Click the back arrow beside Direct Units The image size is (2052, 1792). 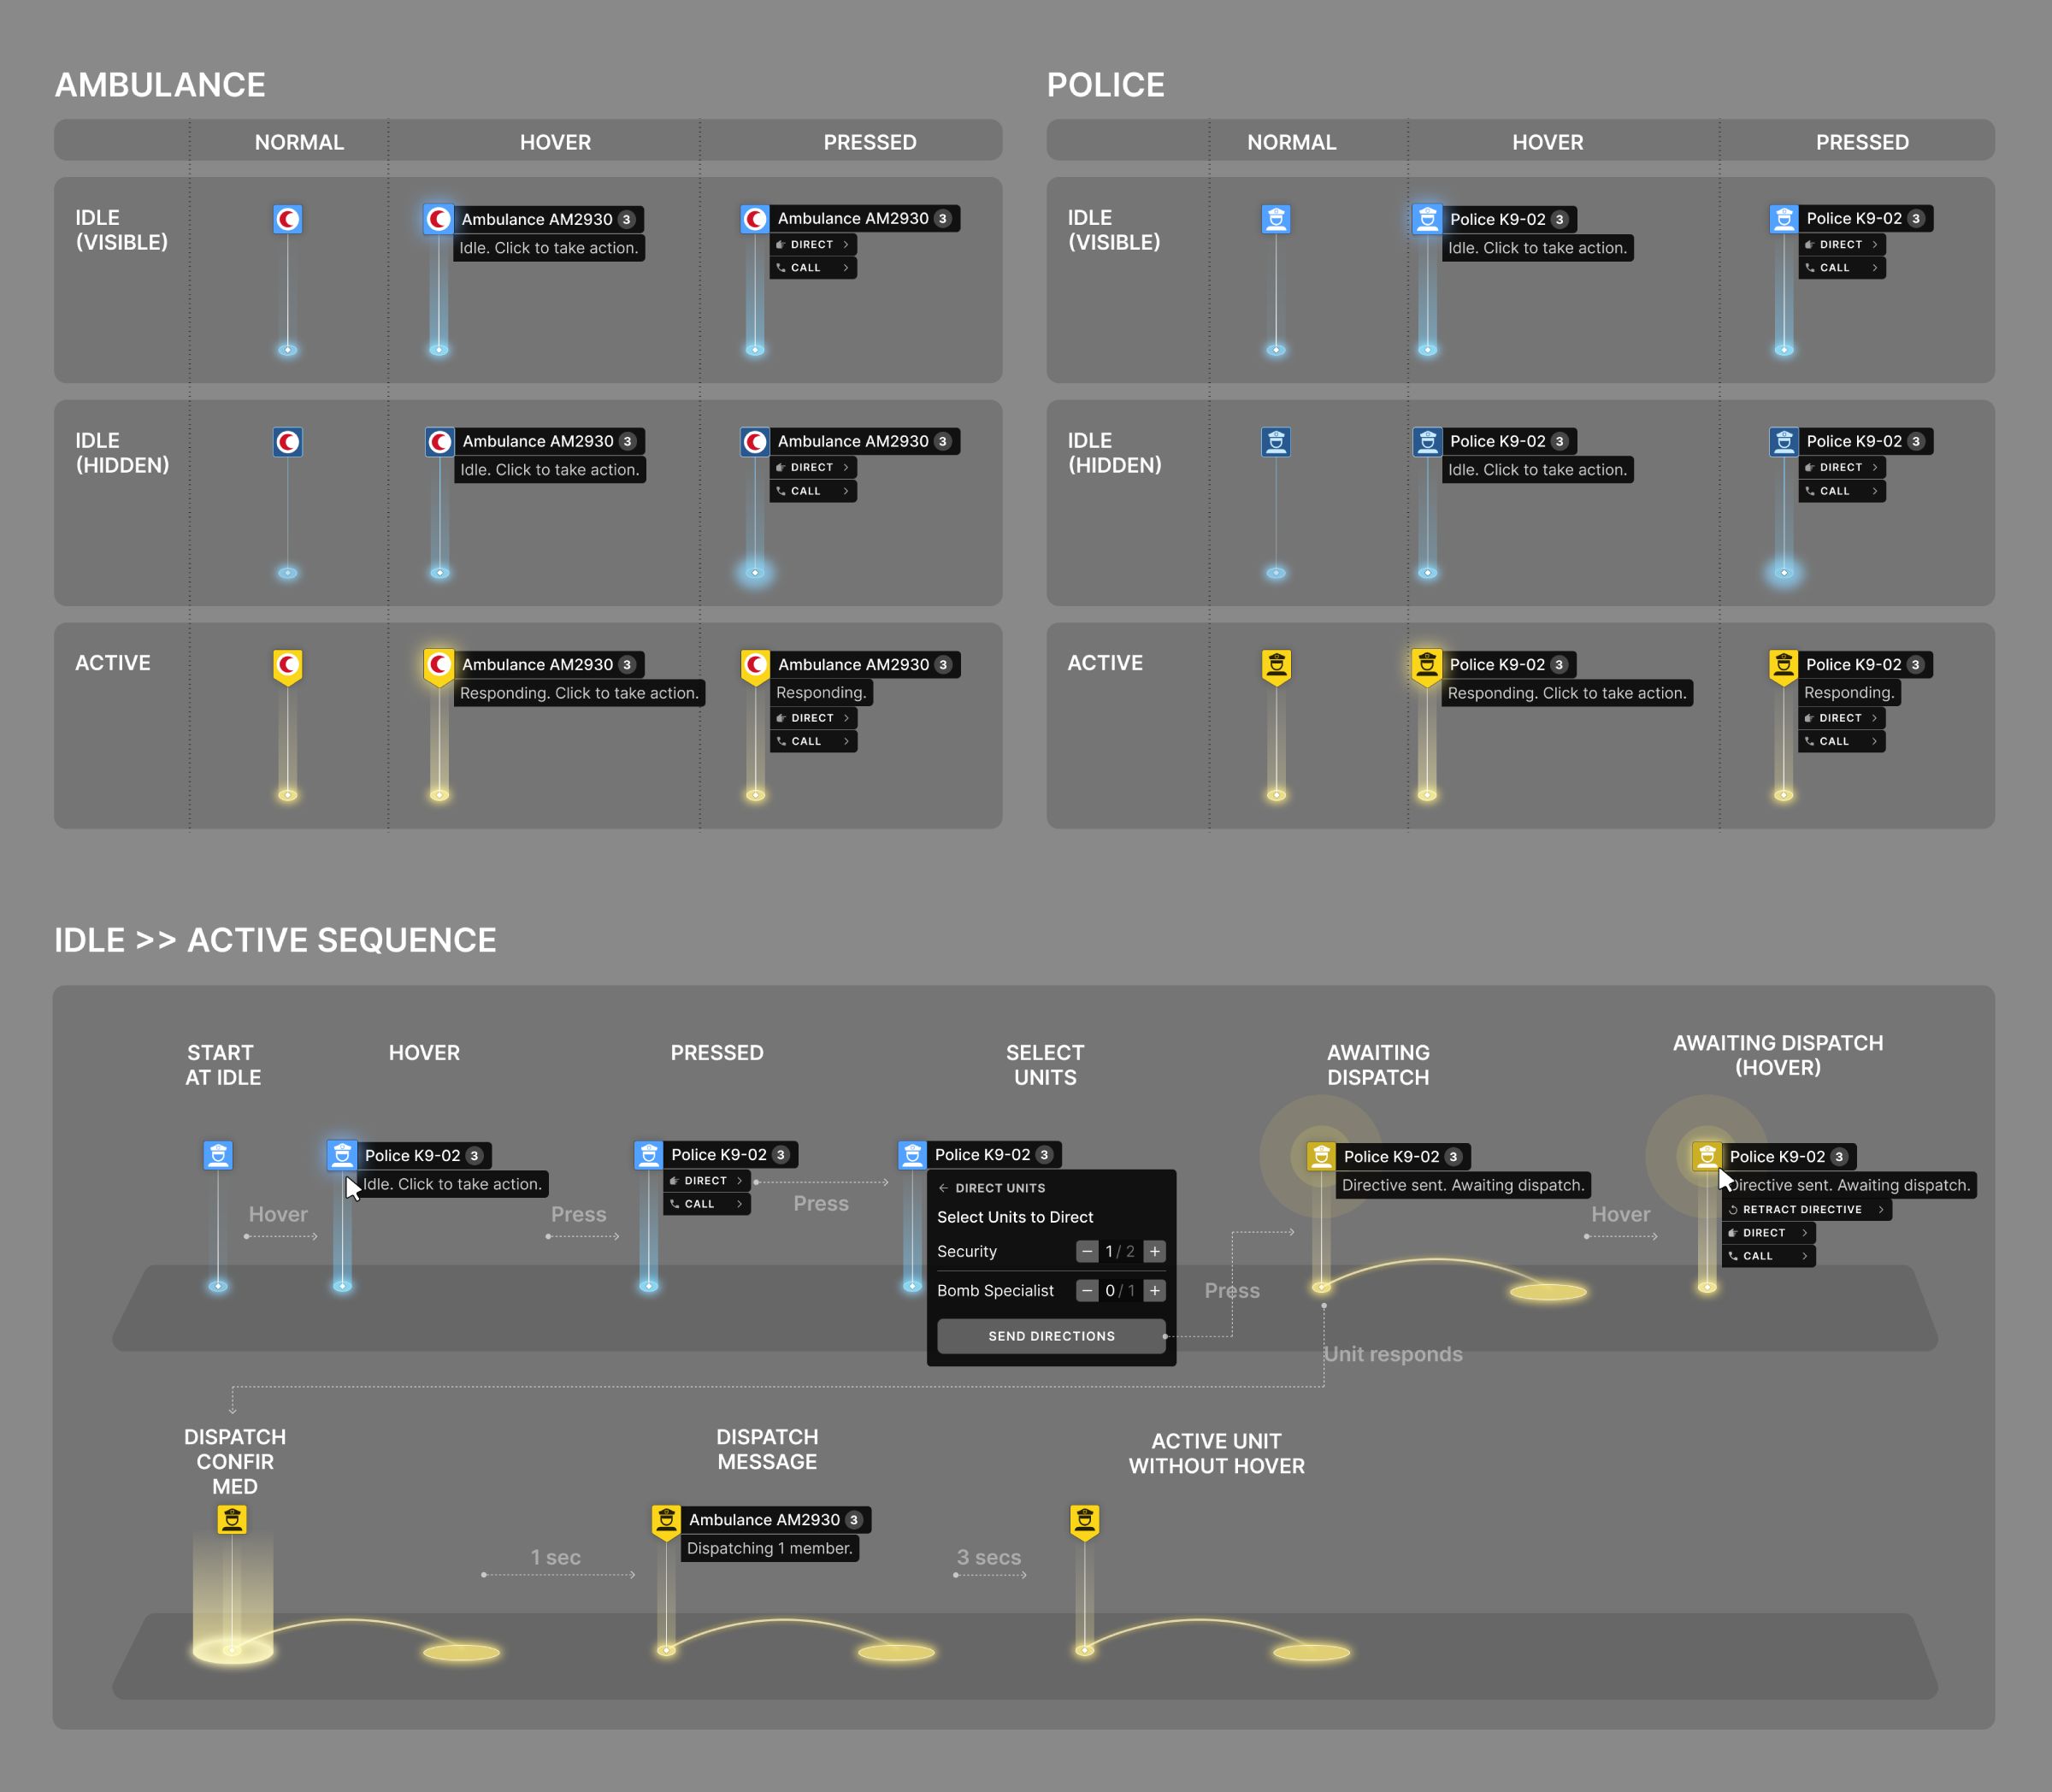click(943, 1188)
